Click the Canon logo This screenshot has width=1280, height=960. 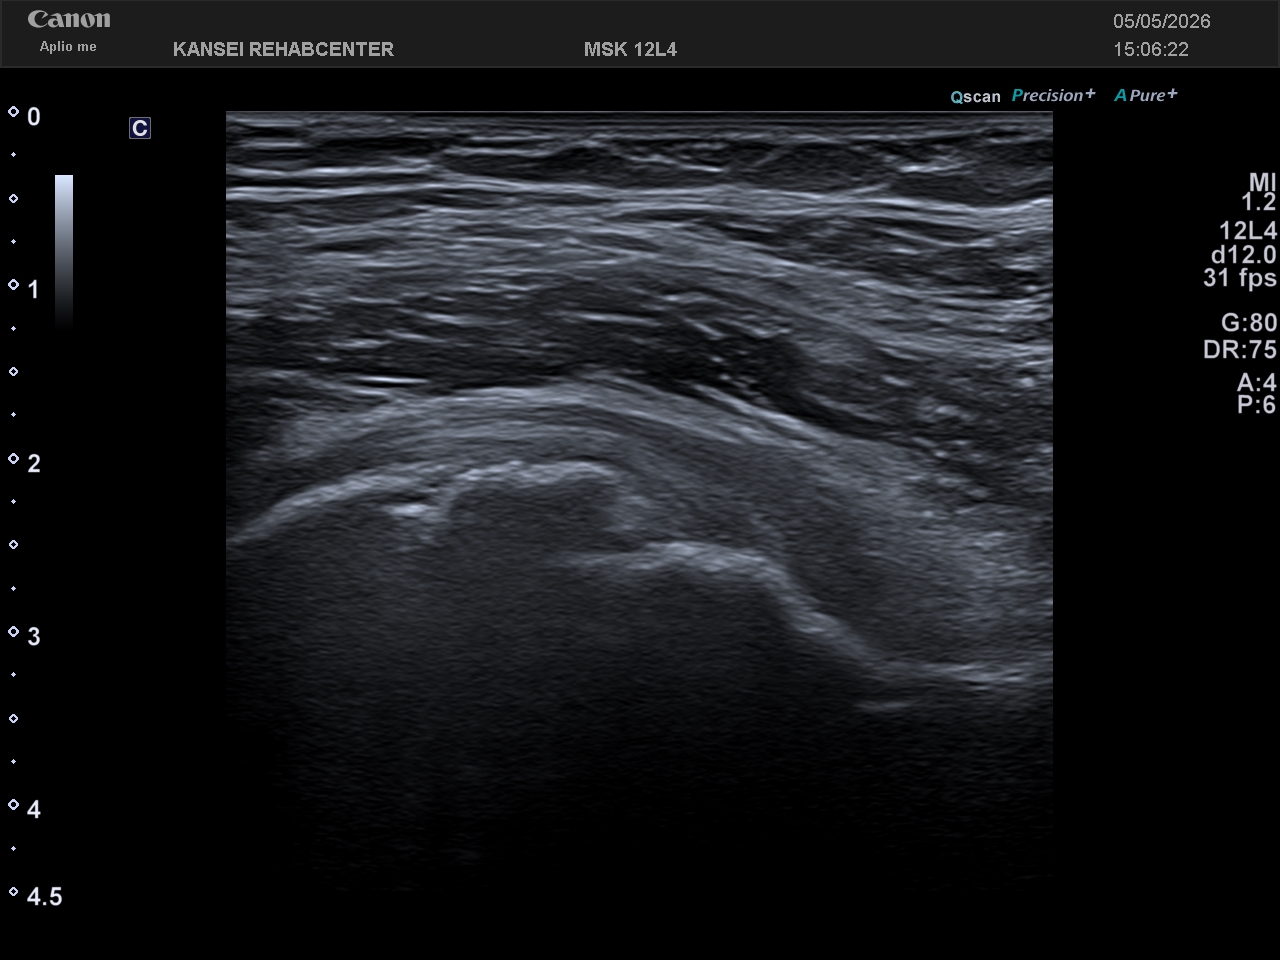(69, 19)
